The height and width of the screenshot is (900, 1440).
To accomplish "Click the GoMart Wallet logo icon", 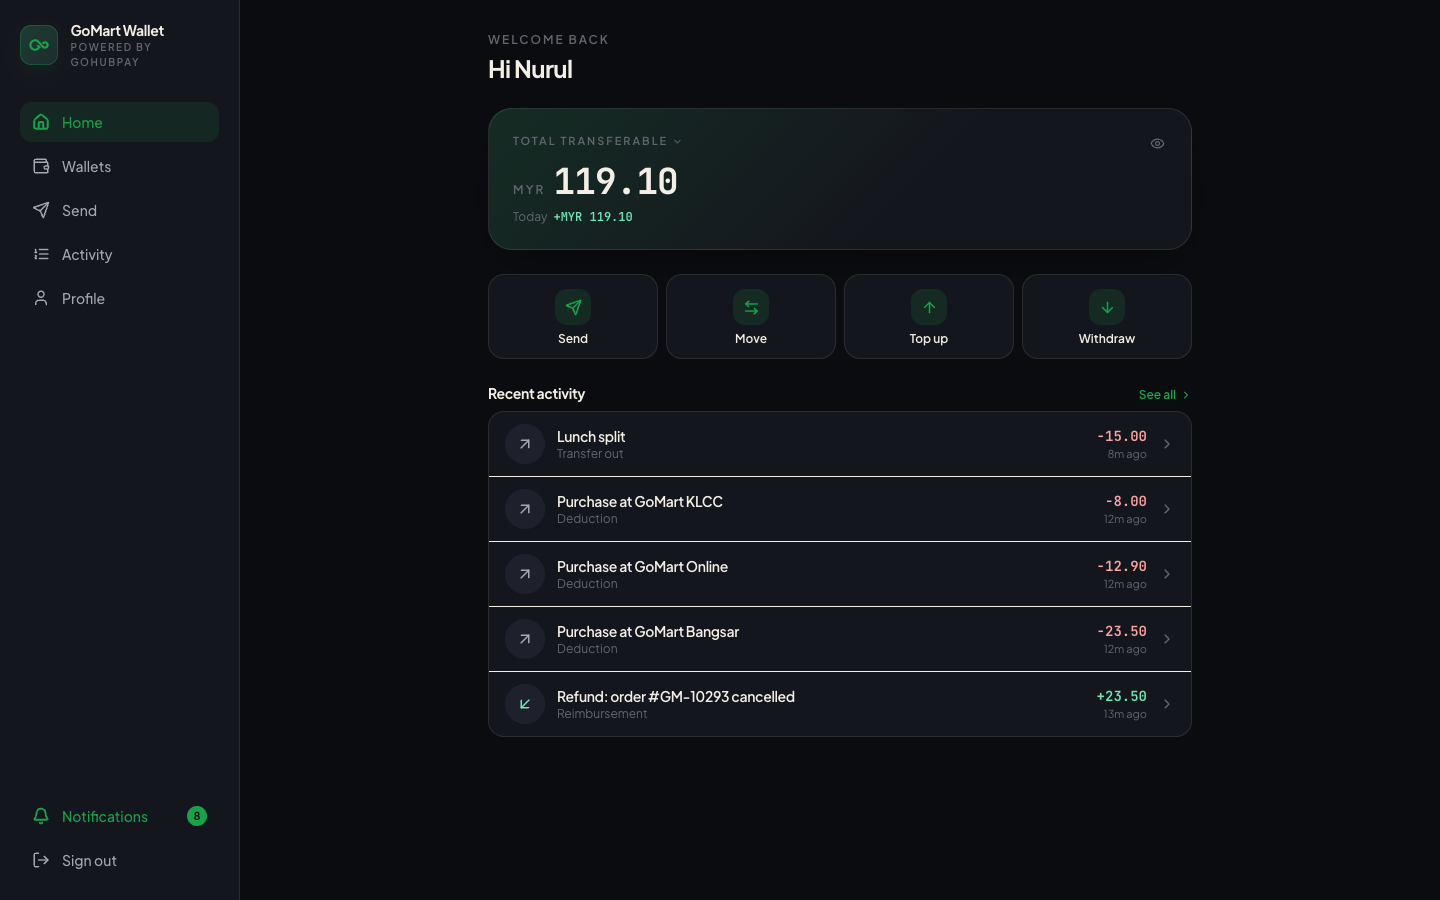I will point(39,45).
